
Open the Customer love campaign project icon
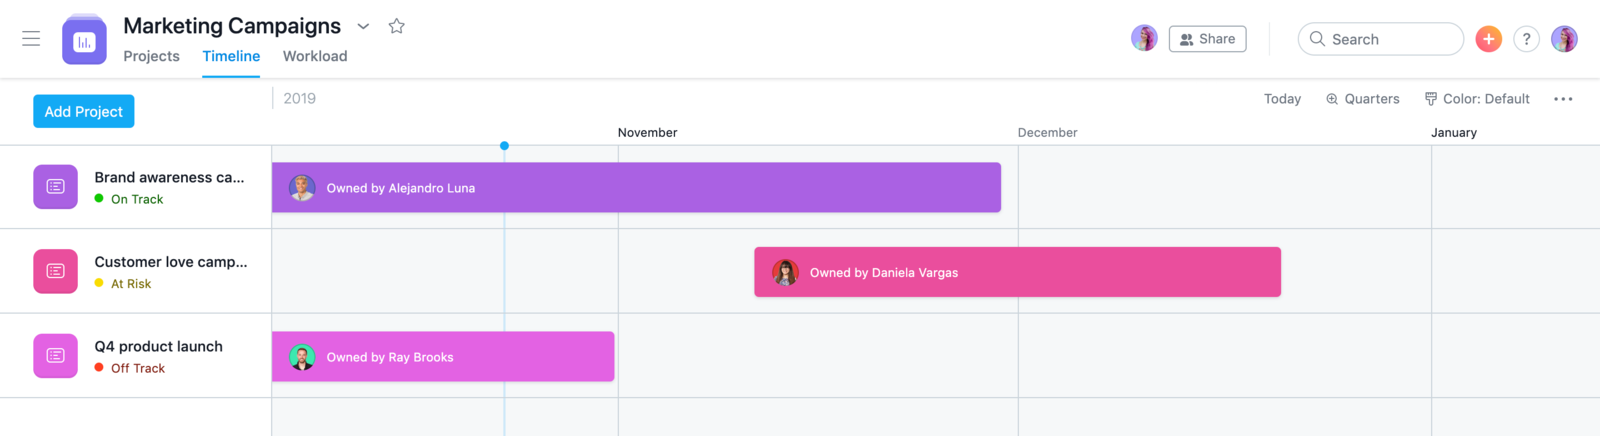click(56, 271)
